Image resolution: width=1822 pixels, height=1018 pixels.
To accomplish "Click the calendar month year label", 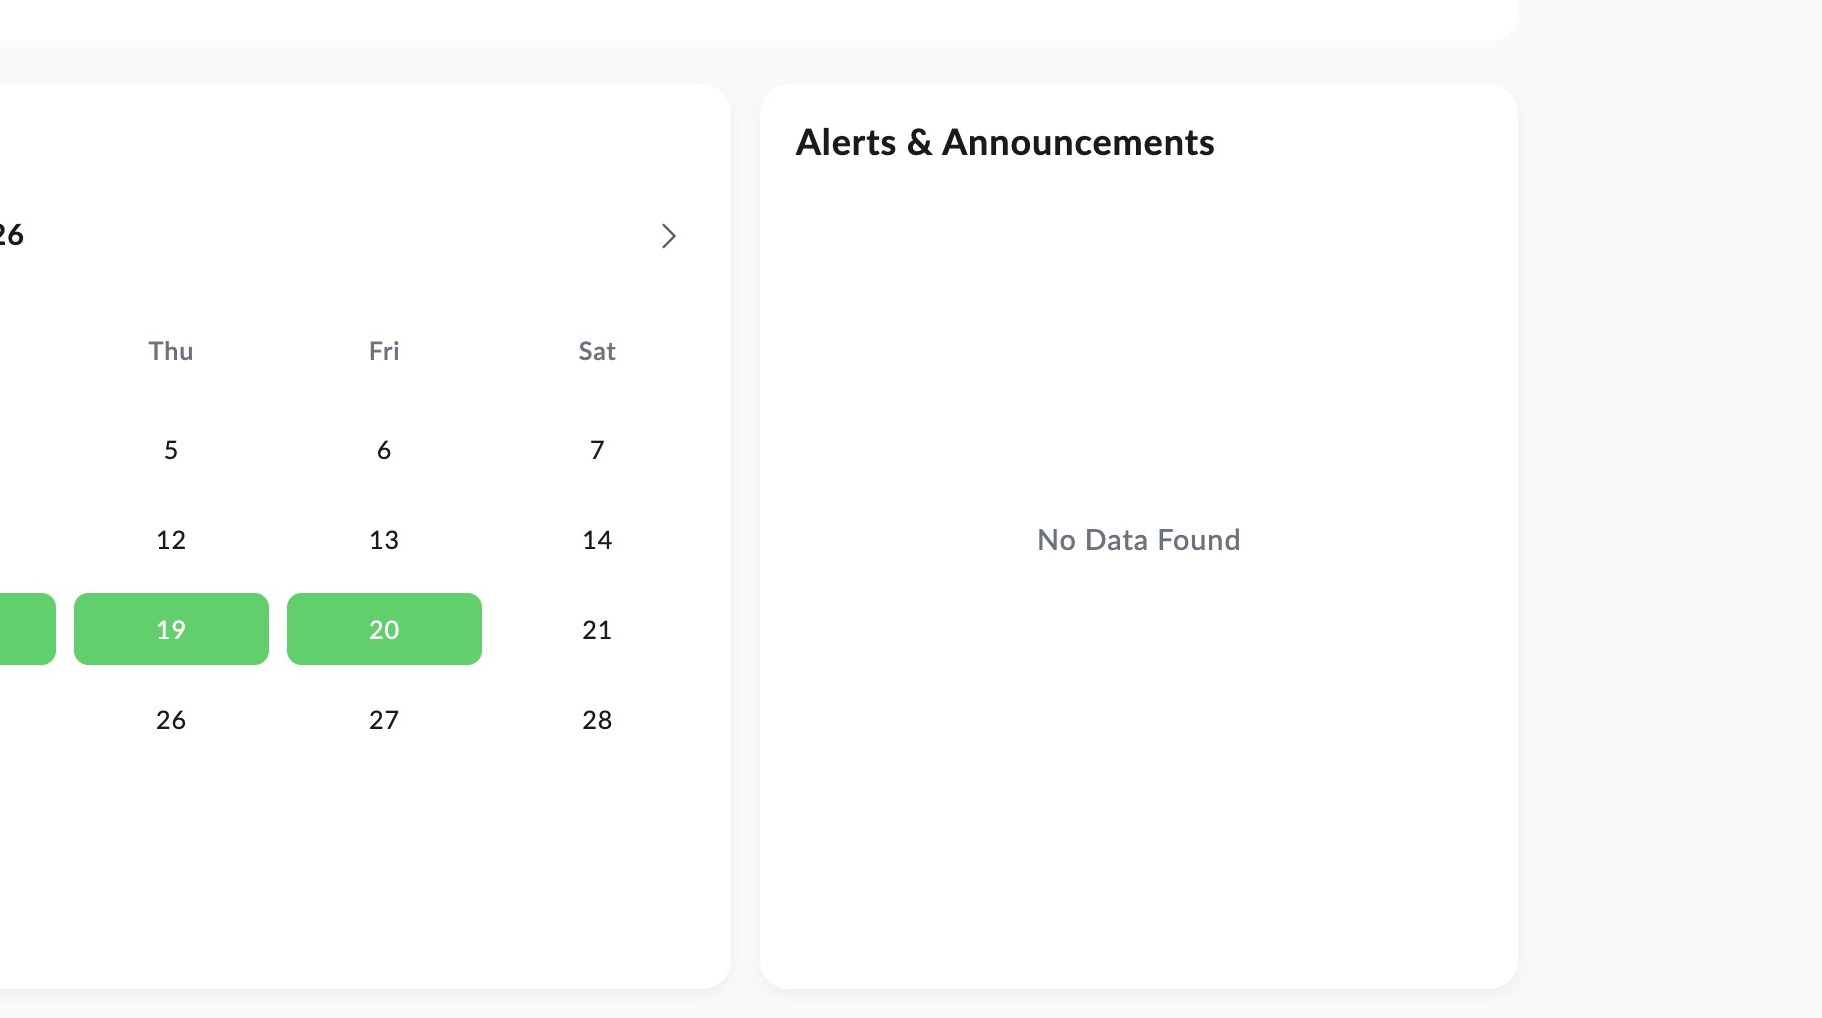I will [x=11, y=234].
